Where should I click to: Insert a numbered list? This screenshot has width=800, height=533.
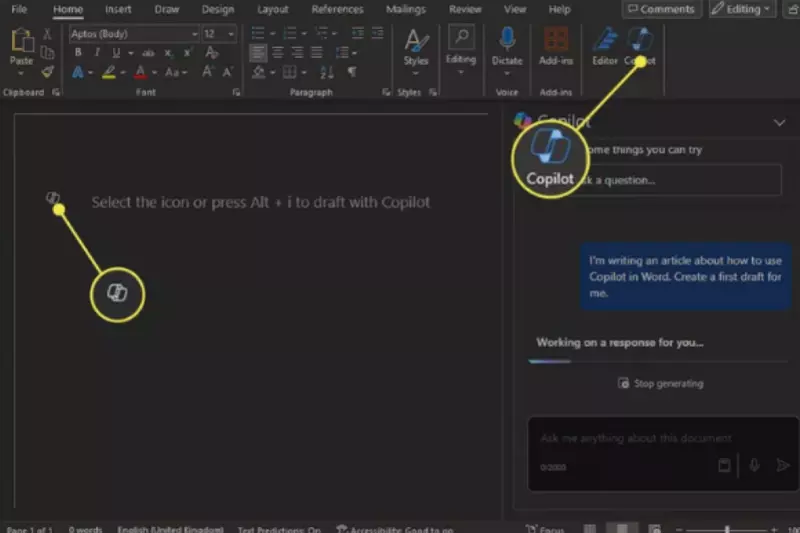coord(289,34)
